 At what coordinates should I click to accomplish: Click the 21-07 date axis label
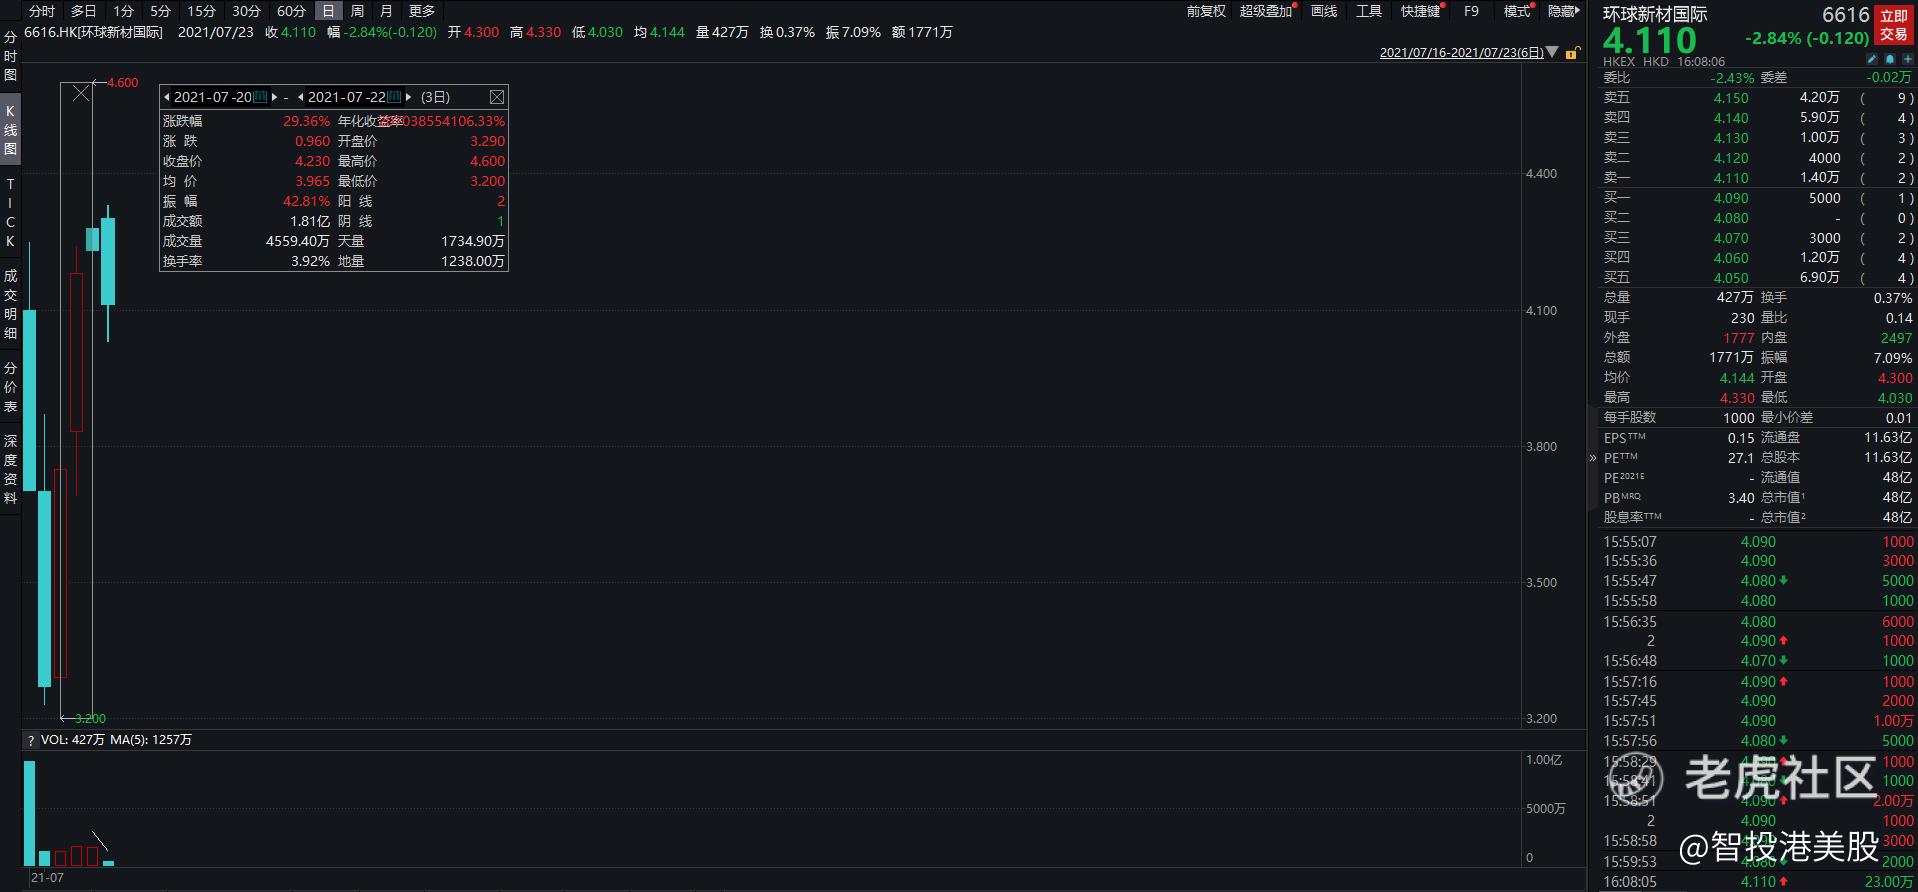coord(47,878)
